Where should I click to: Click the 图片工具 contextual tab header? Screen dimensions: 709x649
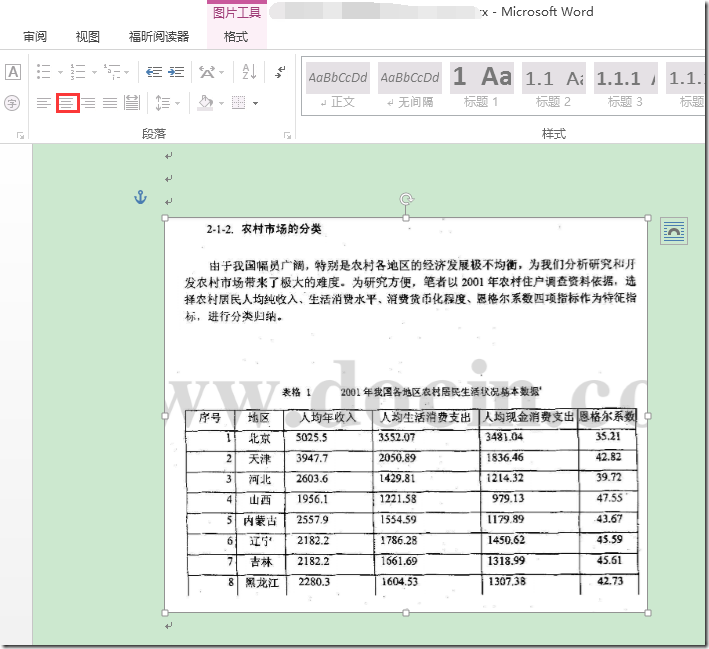pos(237,12)
